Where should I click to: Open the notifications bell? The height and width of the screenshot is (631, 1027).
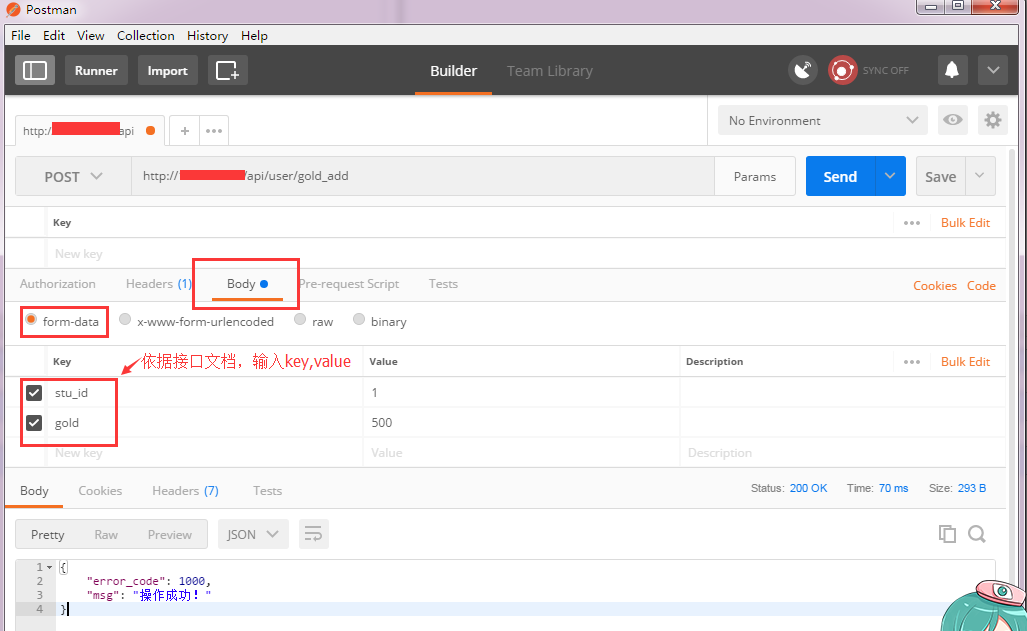952,70
